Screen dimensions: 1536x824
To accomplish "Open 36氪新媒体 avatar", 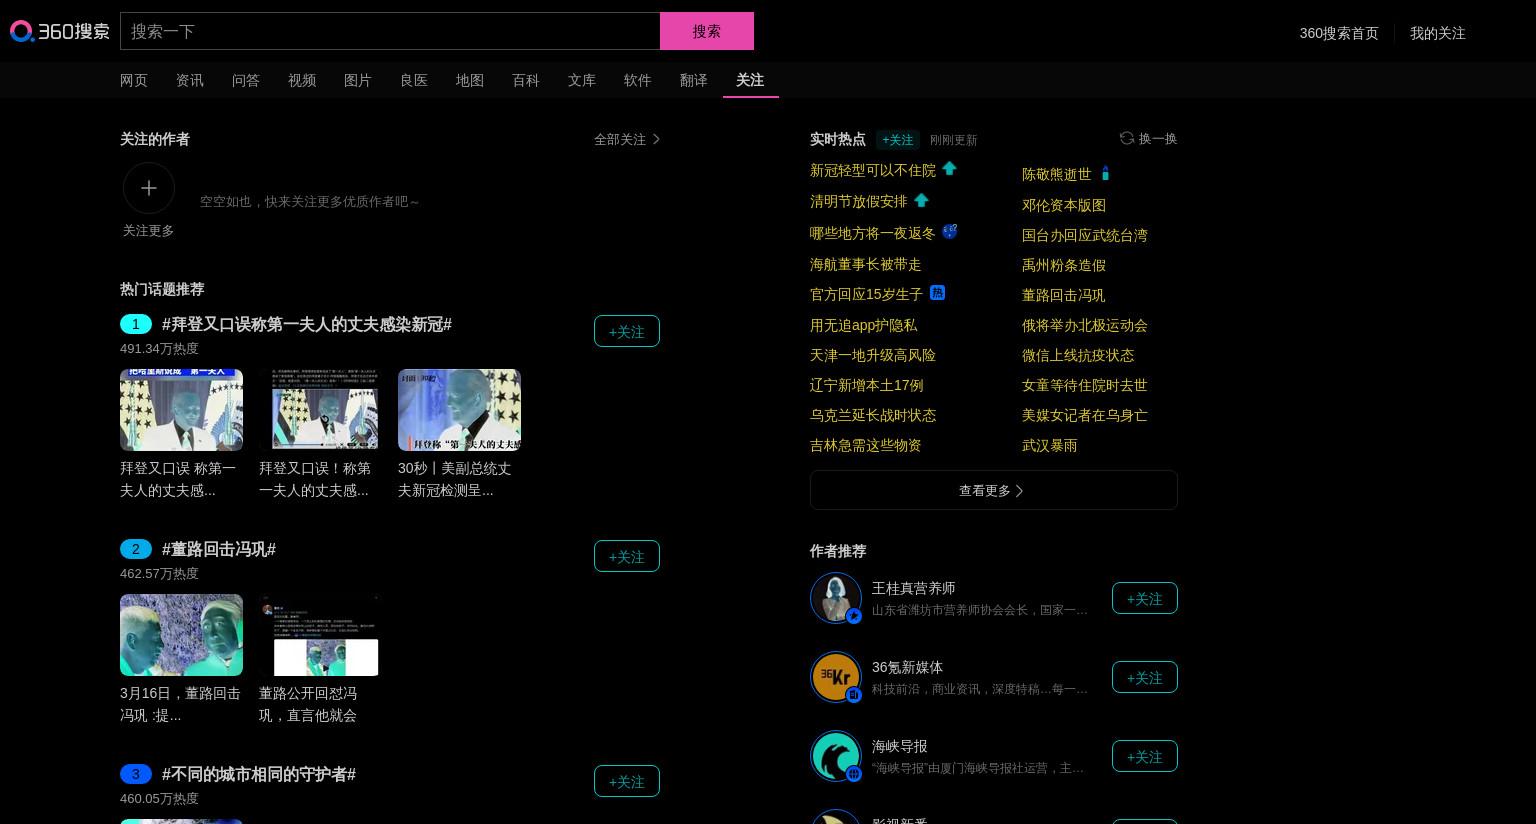I will [836, 677].
